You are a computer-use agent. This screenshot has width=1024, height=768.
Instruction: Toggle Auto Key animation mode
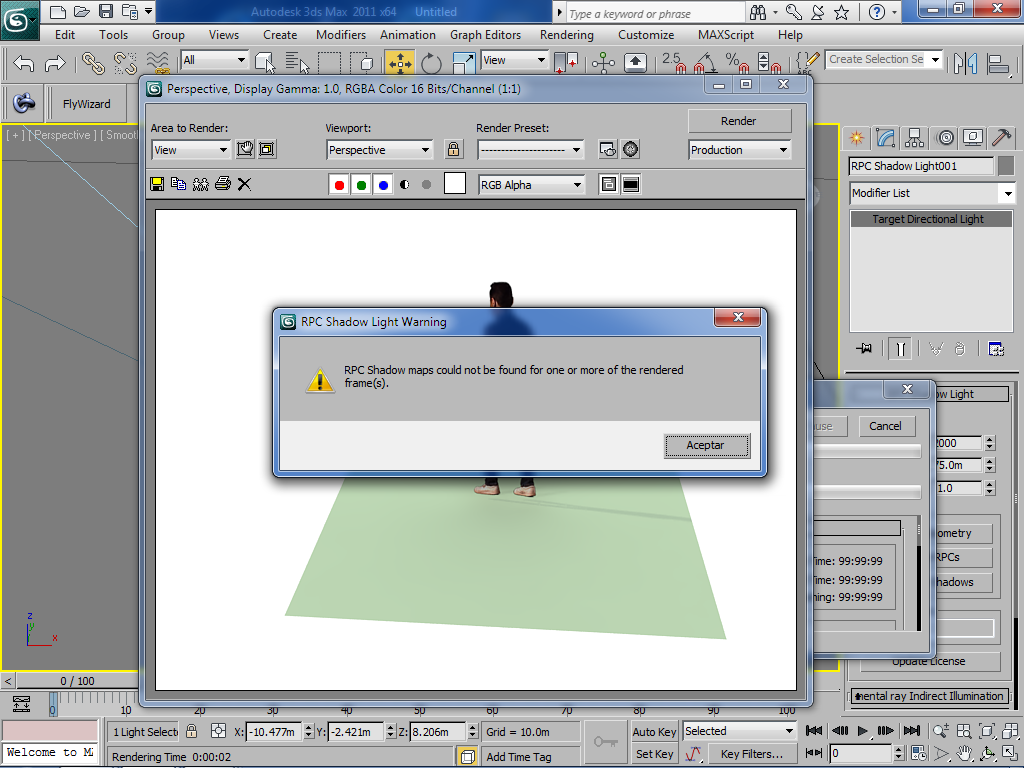pyautogui.click(x=654, y=732)
